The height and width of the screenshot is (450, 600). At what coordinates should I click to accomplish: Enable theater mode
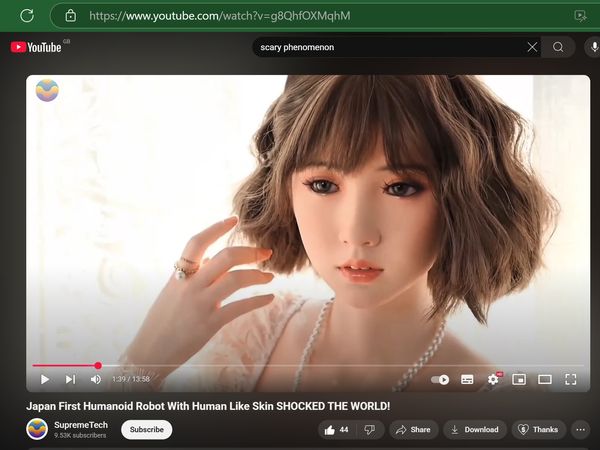[545, 379]
